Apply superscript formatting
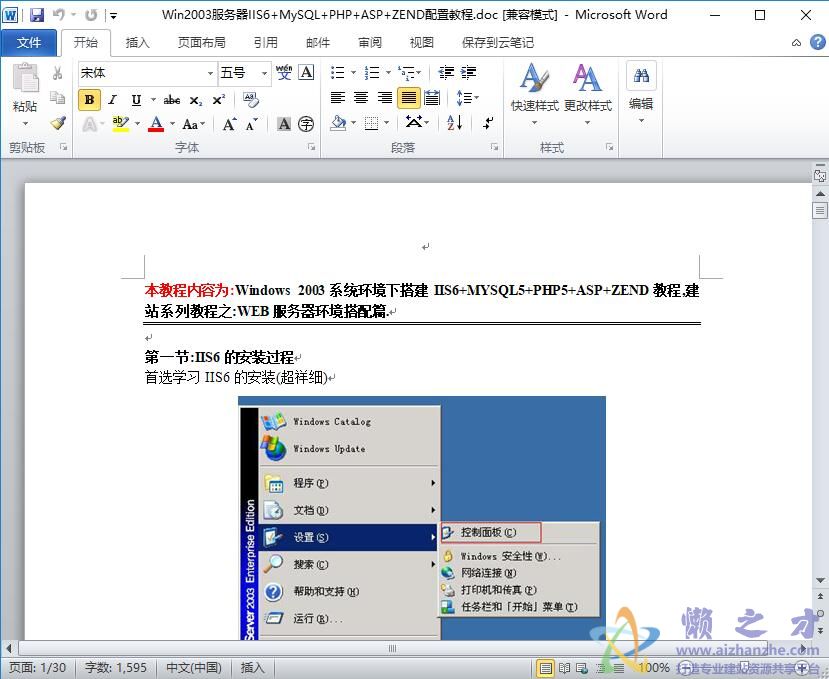Image resolution: width=829 pixels, height=679 pixels. (218, 100)
